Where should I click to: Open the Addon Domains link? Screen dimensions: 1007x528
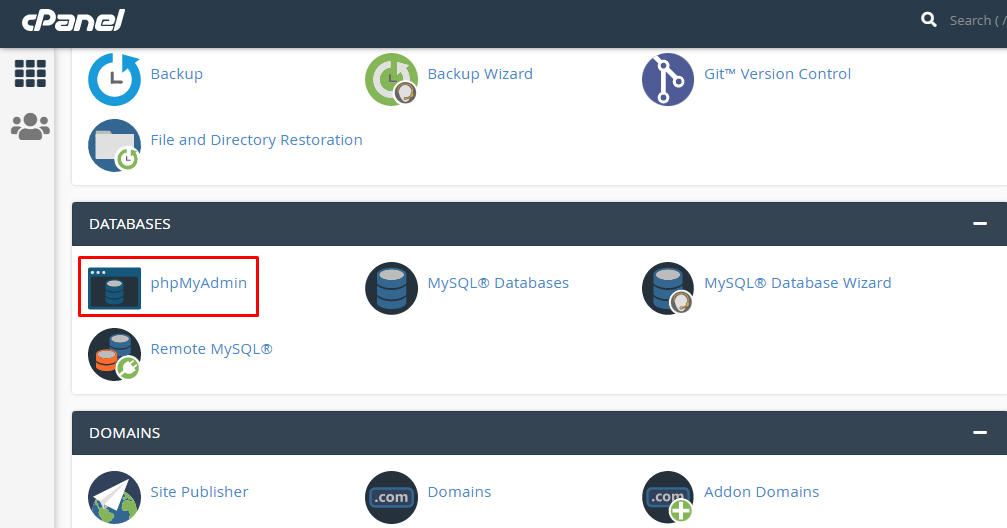click(761, 492)
